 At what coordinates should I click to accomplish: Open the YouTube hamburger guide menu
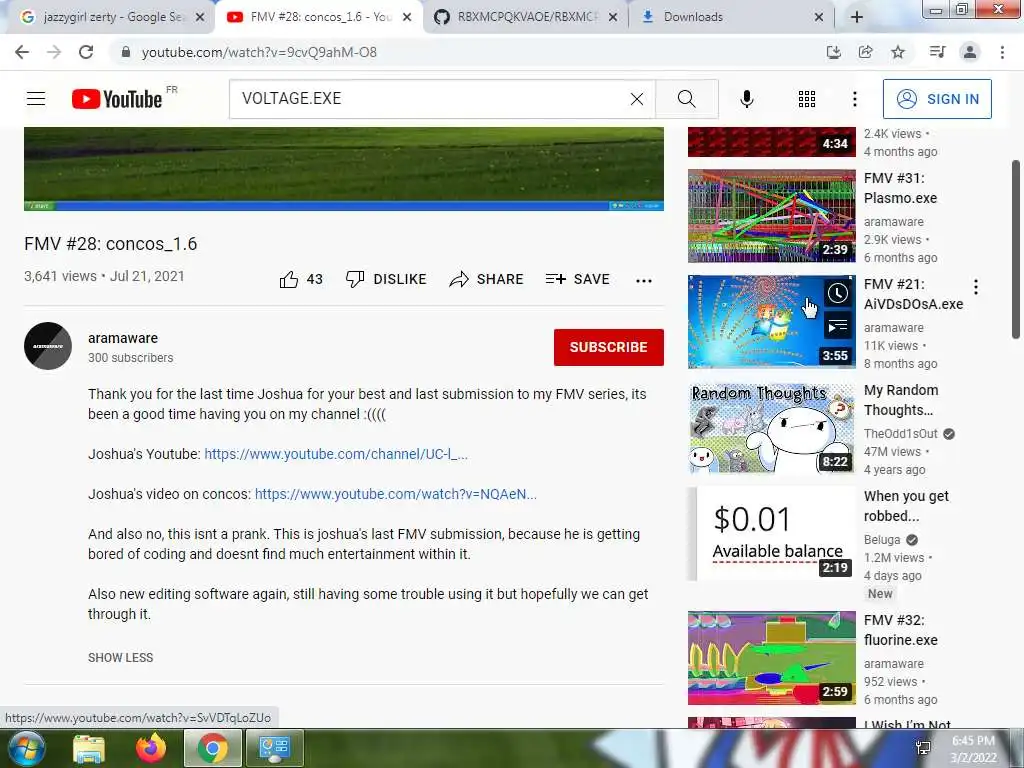tap(36, 99)
